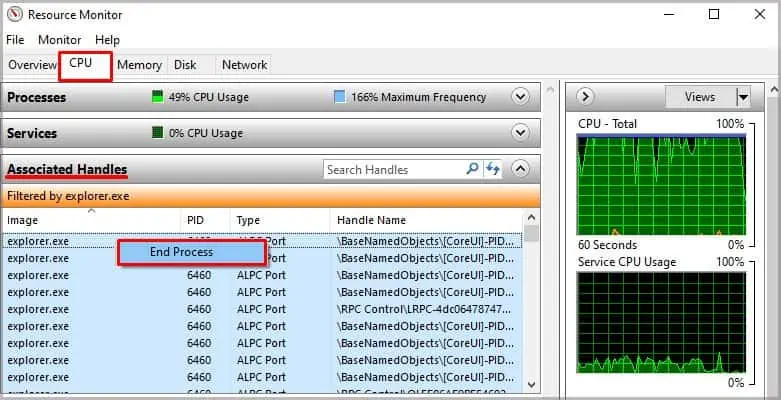The width and height of the screenshot is (781, 400).
Task: Open the File menu
Action: point(15,40)
